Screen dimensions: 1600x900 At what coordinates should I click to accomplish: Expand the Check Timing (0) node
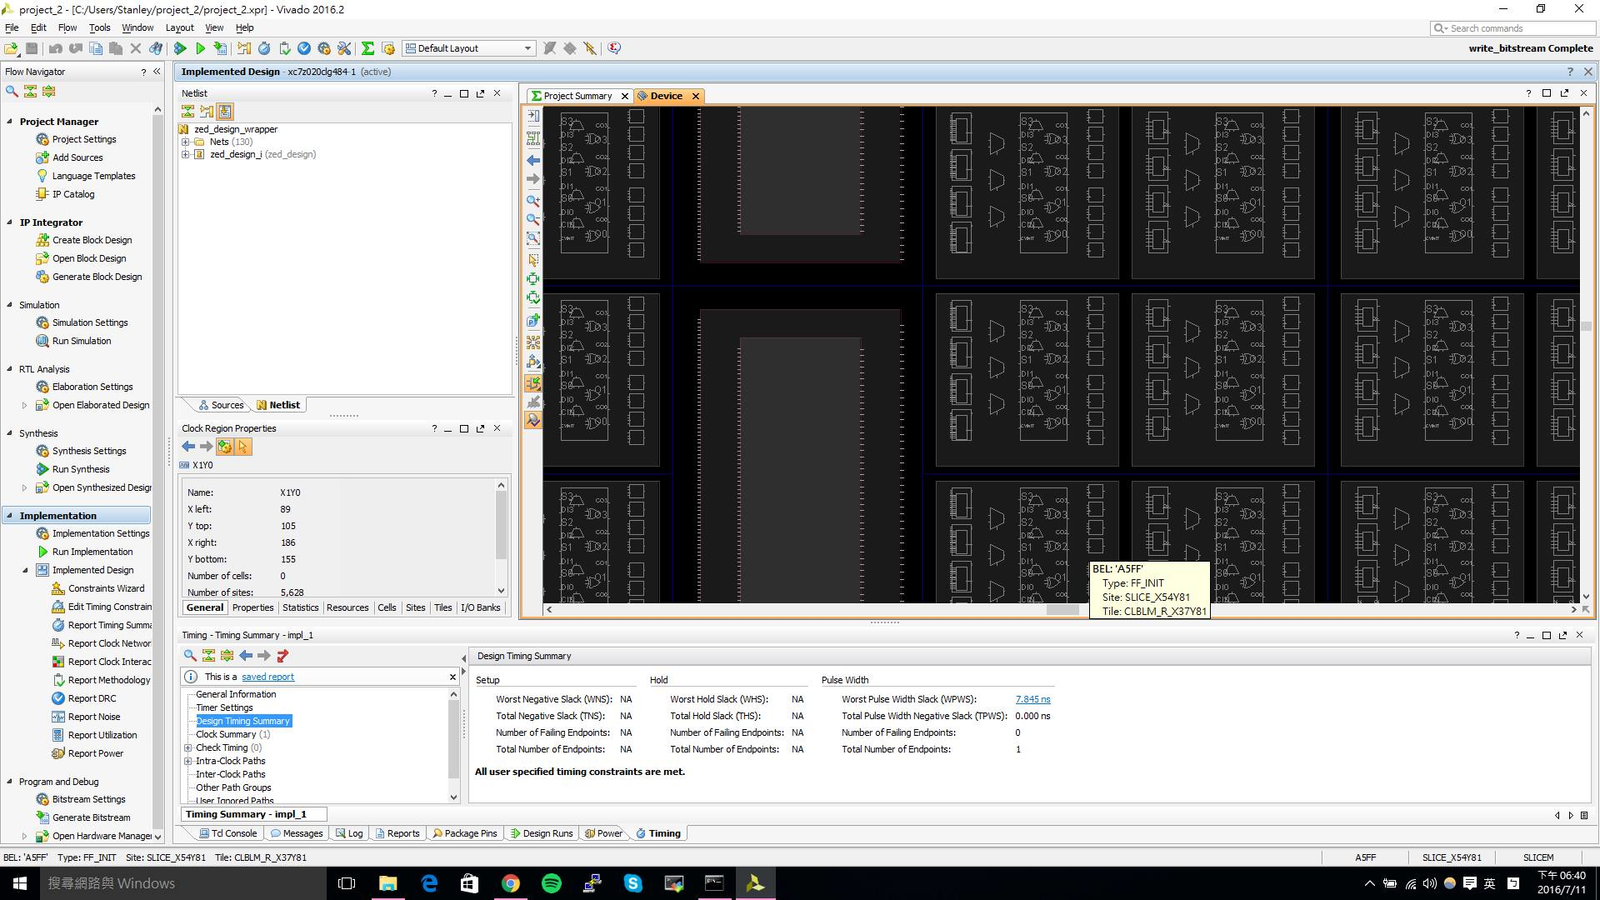188,748
